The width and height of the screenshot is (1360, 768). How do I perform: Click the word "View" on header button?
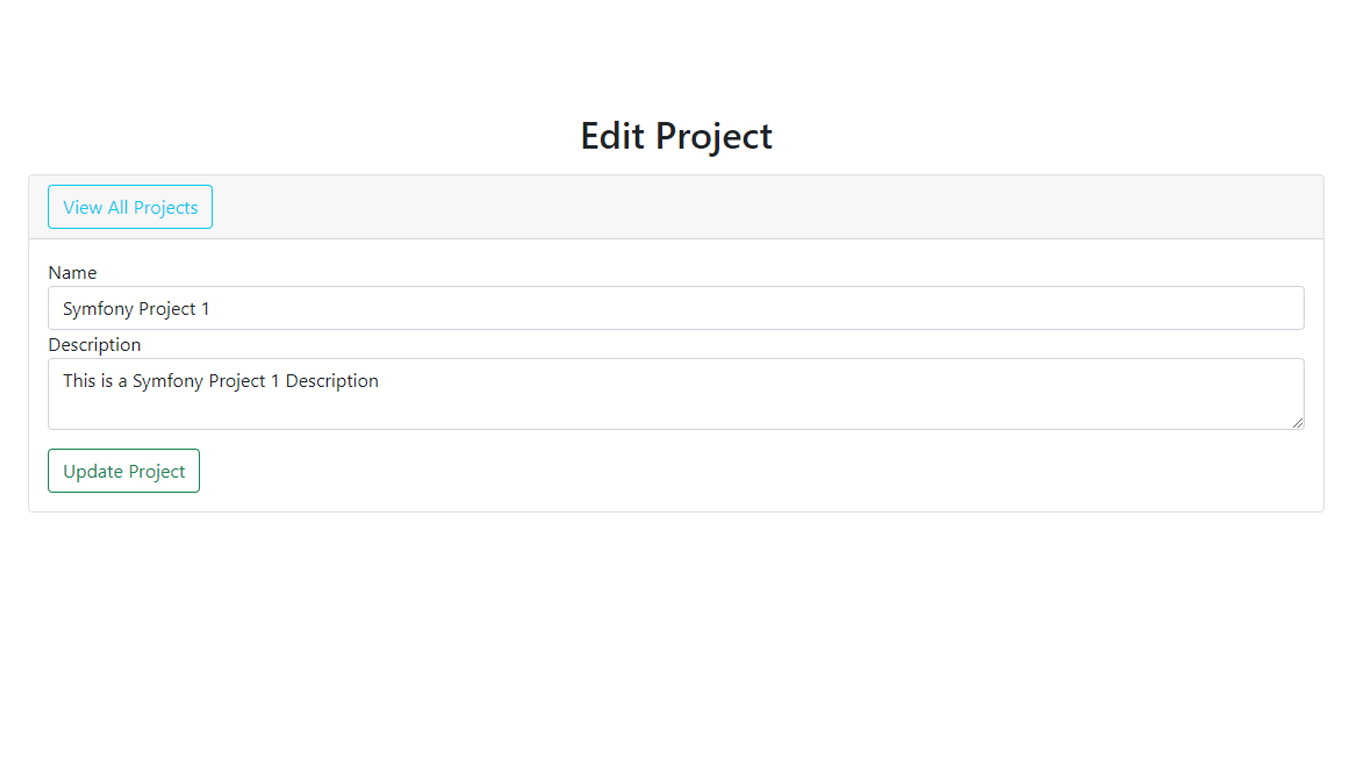point(83,207)
